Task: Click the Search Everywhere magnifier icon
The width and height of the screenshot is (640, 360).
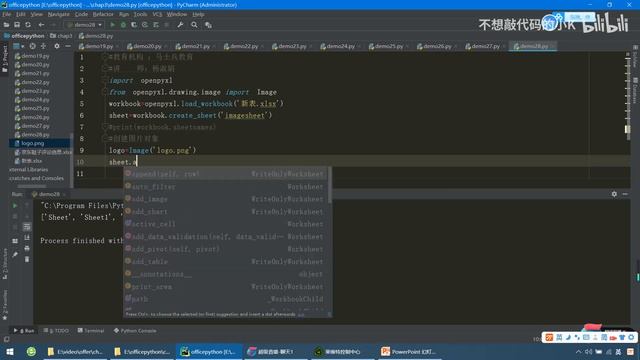Action: [194, 25]
